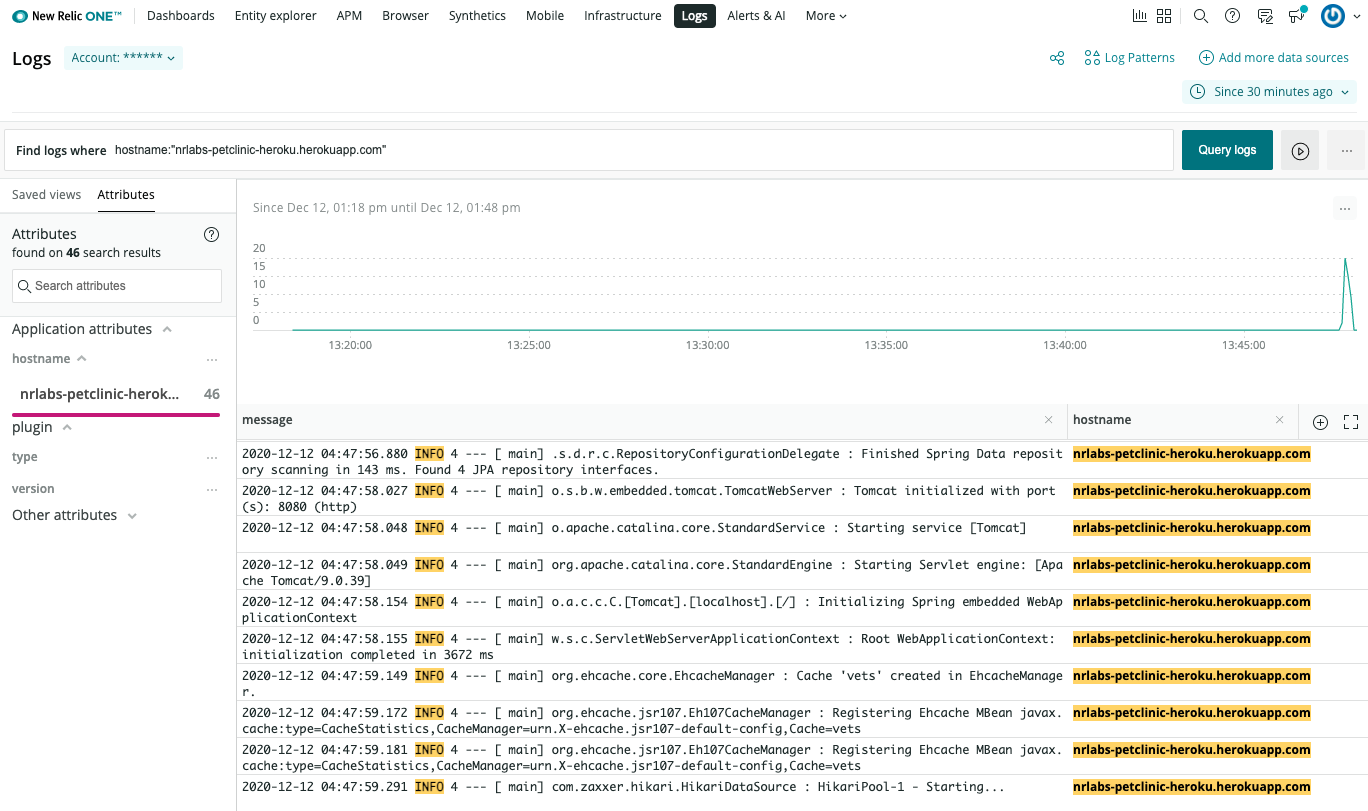Open the Starting service [Tomcat] log row
Viewport: 1368px width, 811px height.
click(652, 535)
